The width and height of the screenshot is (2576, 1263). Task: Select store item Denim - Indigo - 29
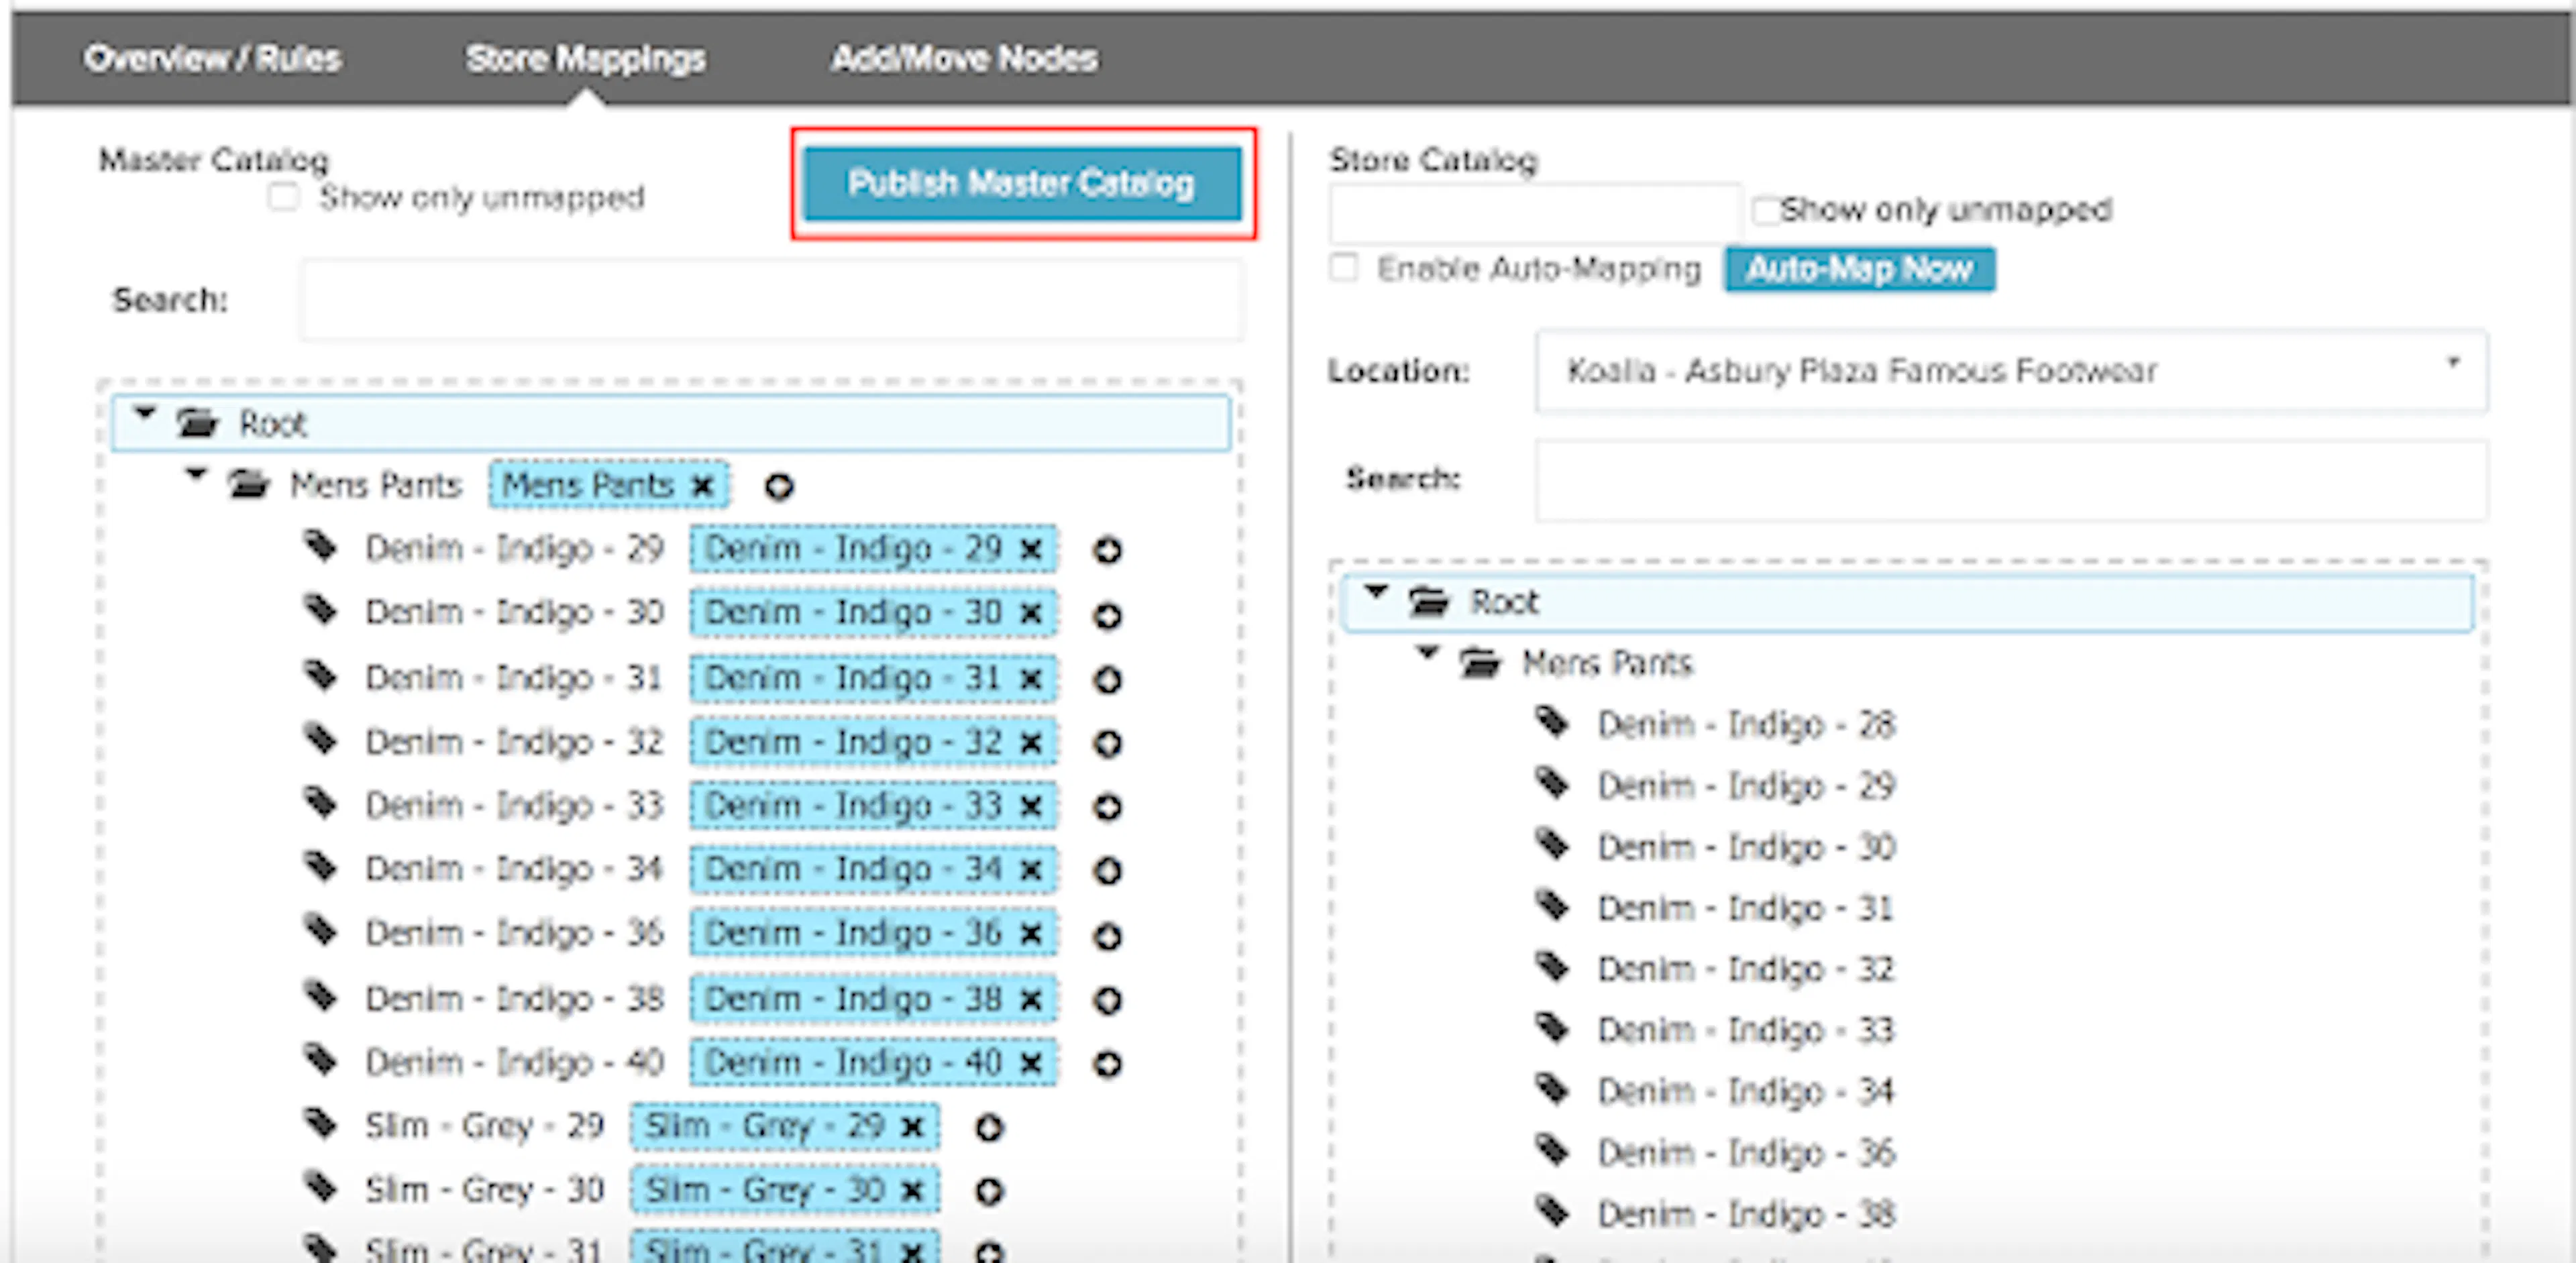[1746, 786]
